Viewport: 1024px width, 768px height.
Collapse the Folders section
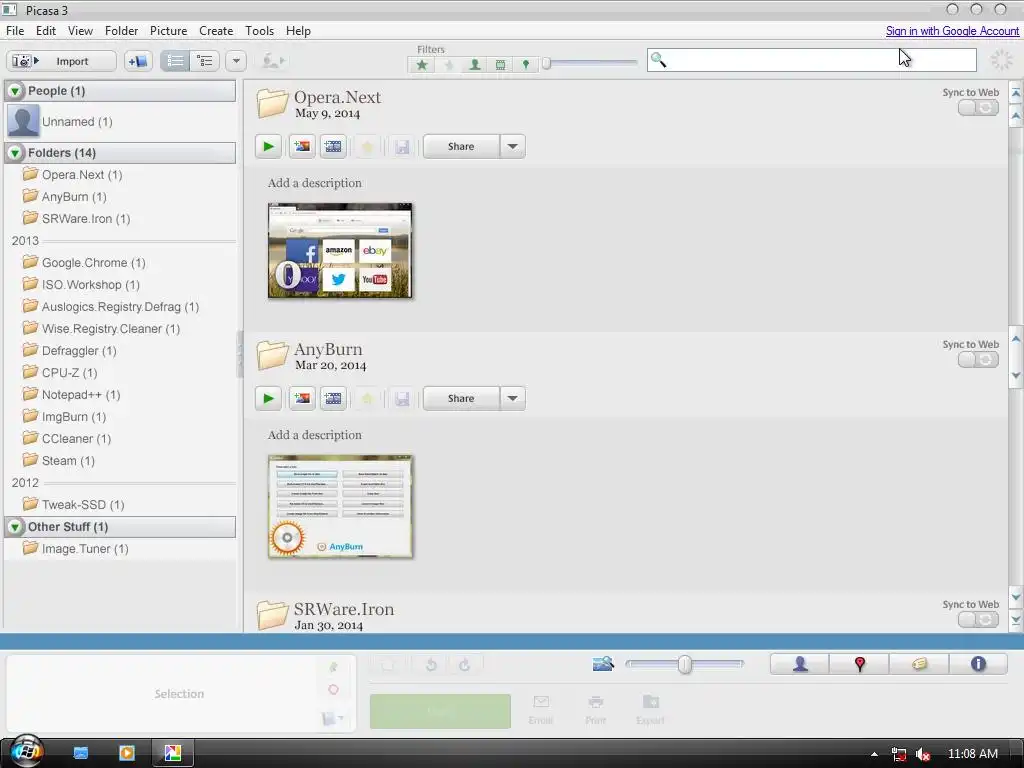[15, 153]
